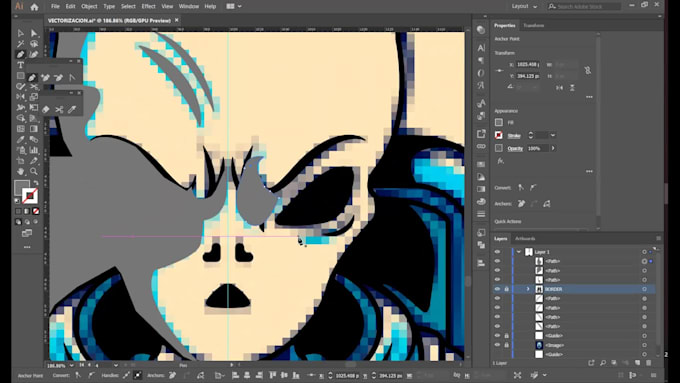The image size is (680, 383).
Task: Expand Opacity slider arrow
Action: 553,148
